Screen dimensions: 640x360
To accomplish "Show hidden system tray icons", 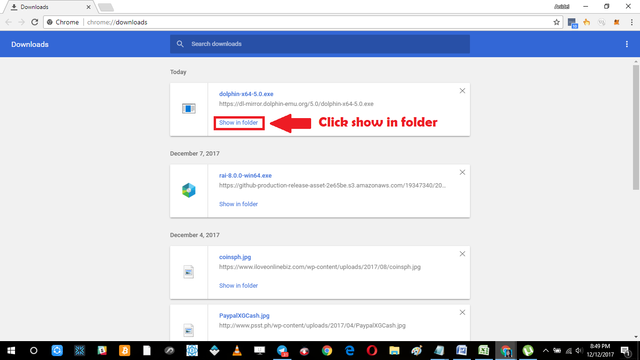I will click(x=545, y=351).
